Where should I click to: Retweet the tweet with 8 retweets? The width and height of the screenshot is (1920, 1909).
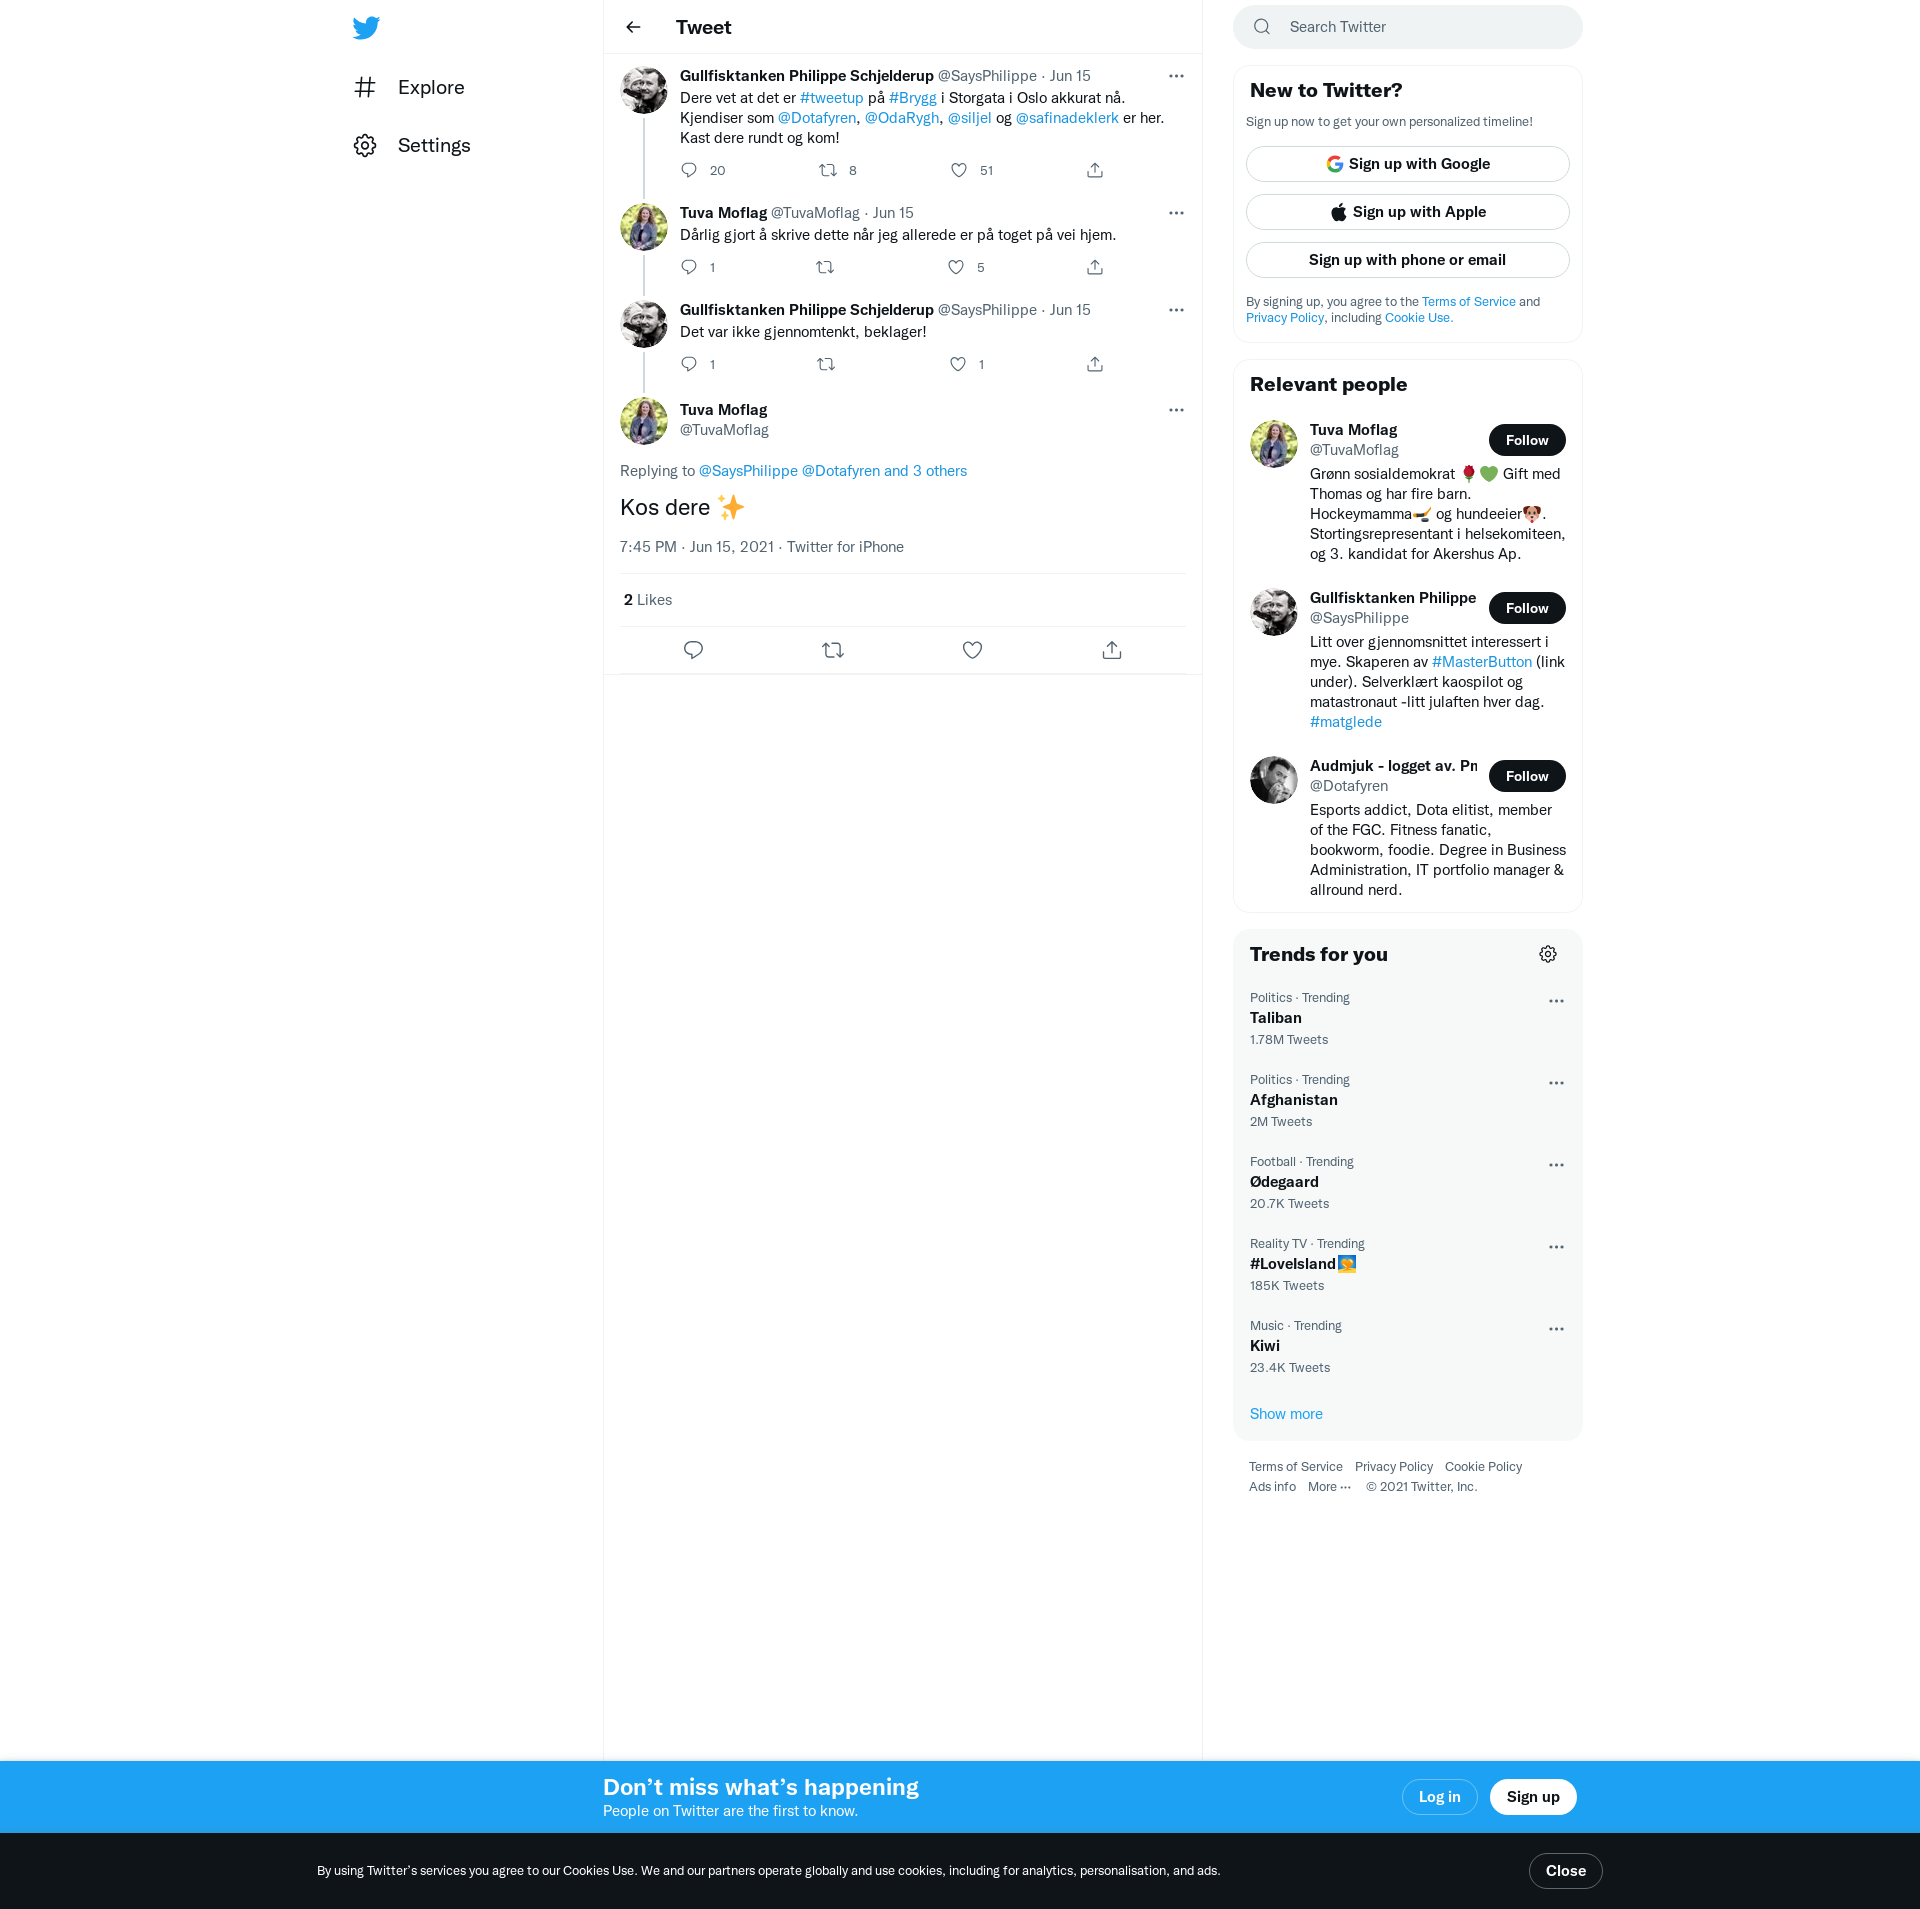[x=828, y=170]
